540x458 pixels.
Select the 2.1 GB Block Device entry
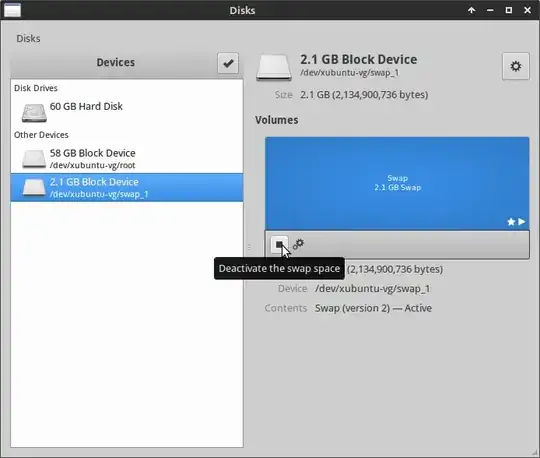click(127, 188)
